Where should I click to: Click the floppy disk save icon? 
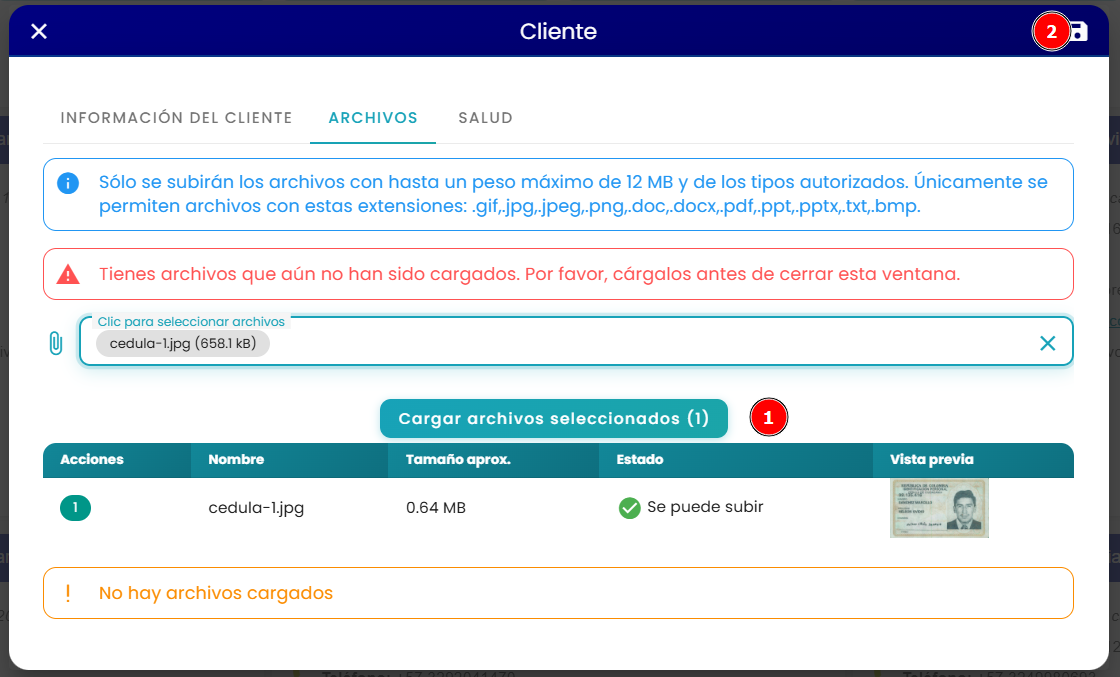tap(1079, 31)
